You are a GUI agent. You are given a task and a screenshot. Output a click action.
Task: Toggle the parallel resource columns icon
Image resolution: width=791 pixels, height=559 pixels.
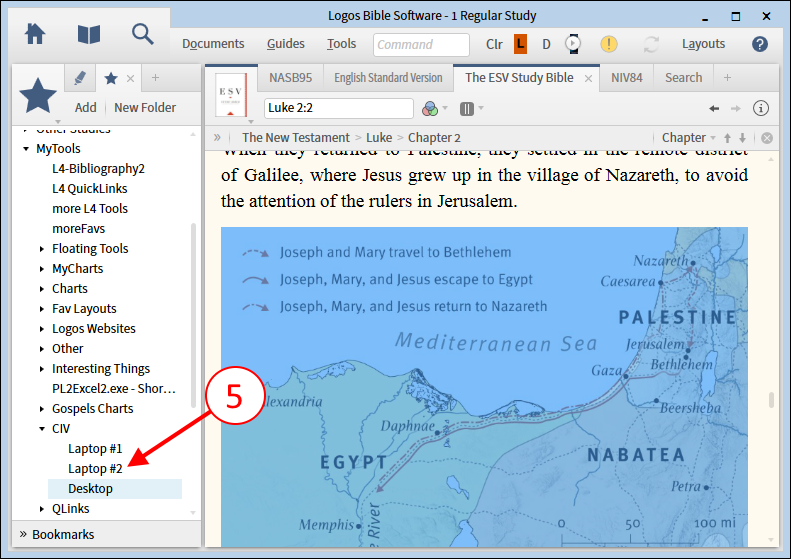(x=467, y=108)
